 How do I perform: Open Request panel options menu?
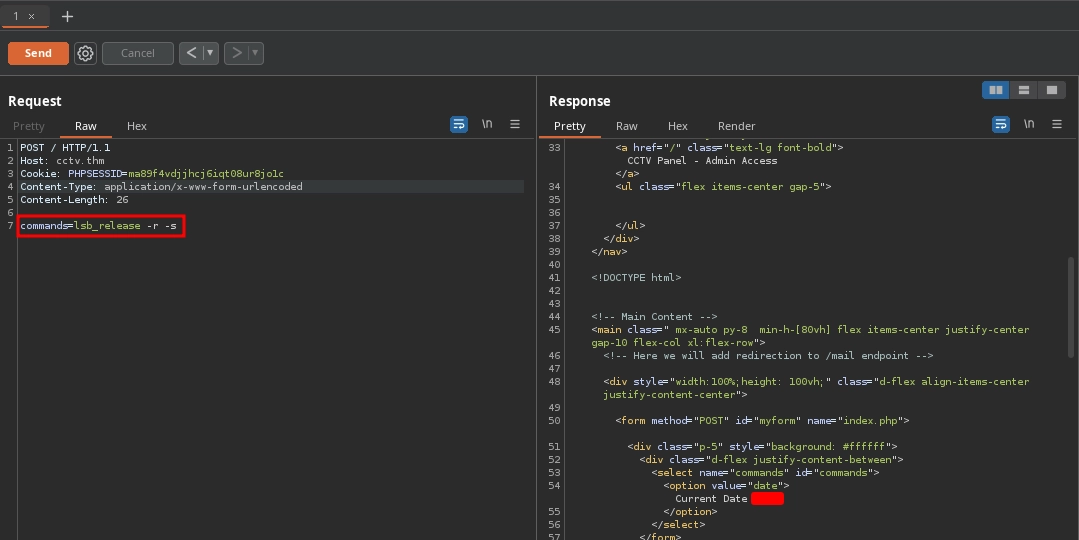click(515, 124)
